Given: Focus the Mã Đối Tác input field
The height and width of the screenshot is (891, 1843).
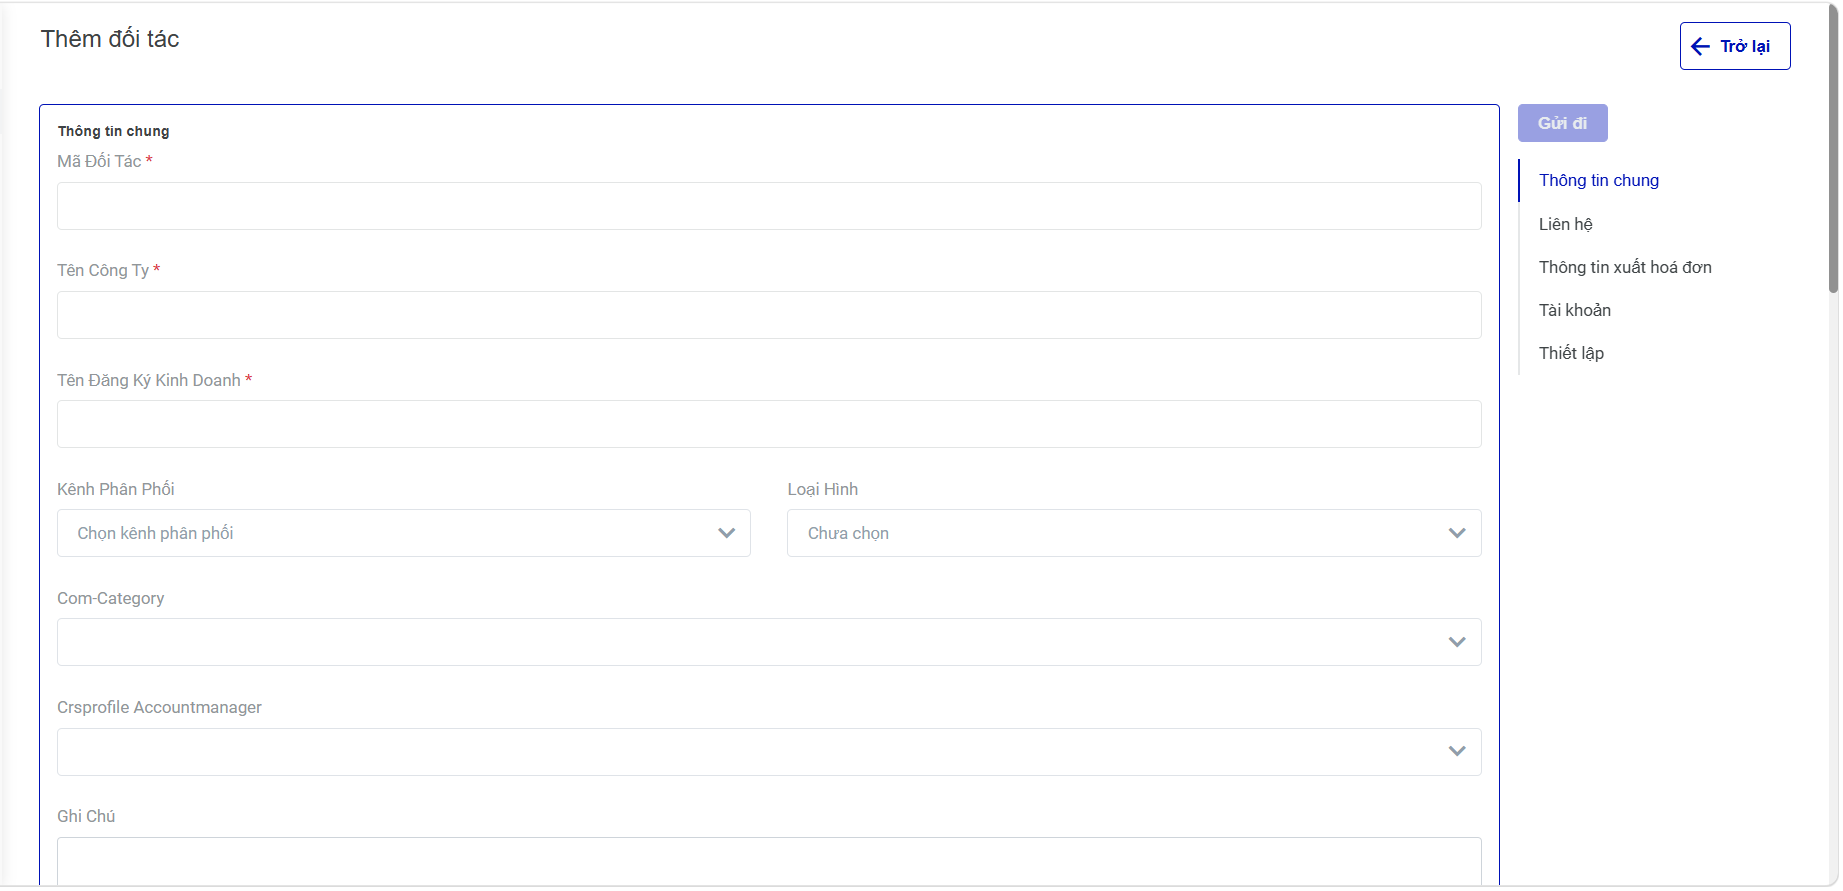Looking at the screenshot, I should pyautogui.click(x=769, y=206).
